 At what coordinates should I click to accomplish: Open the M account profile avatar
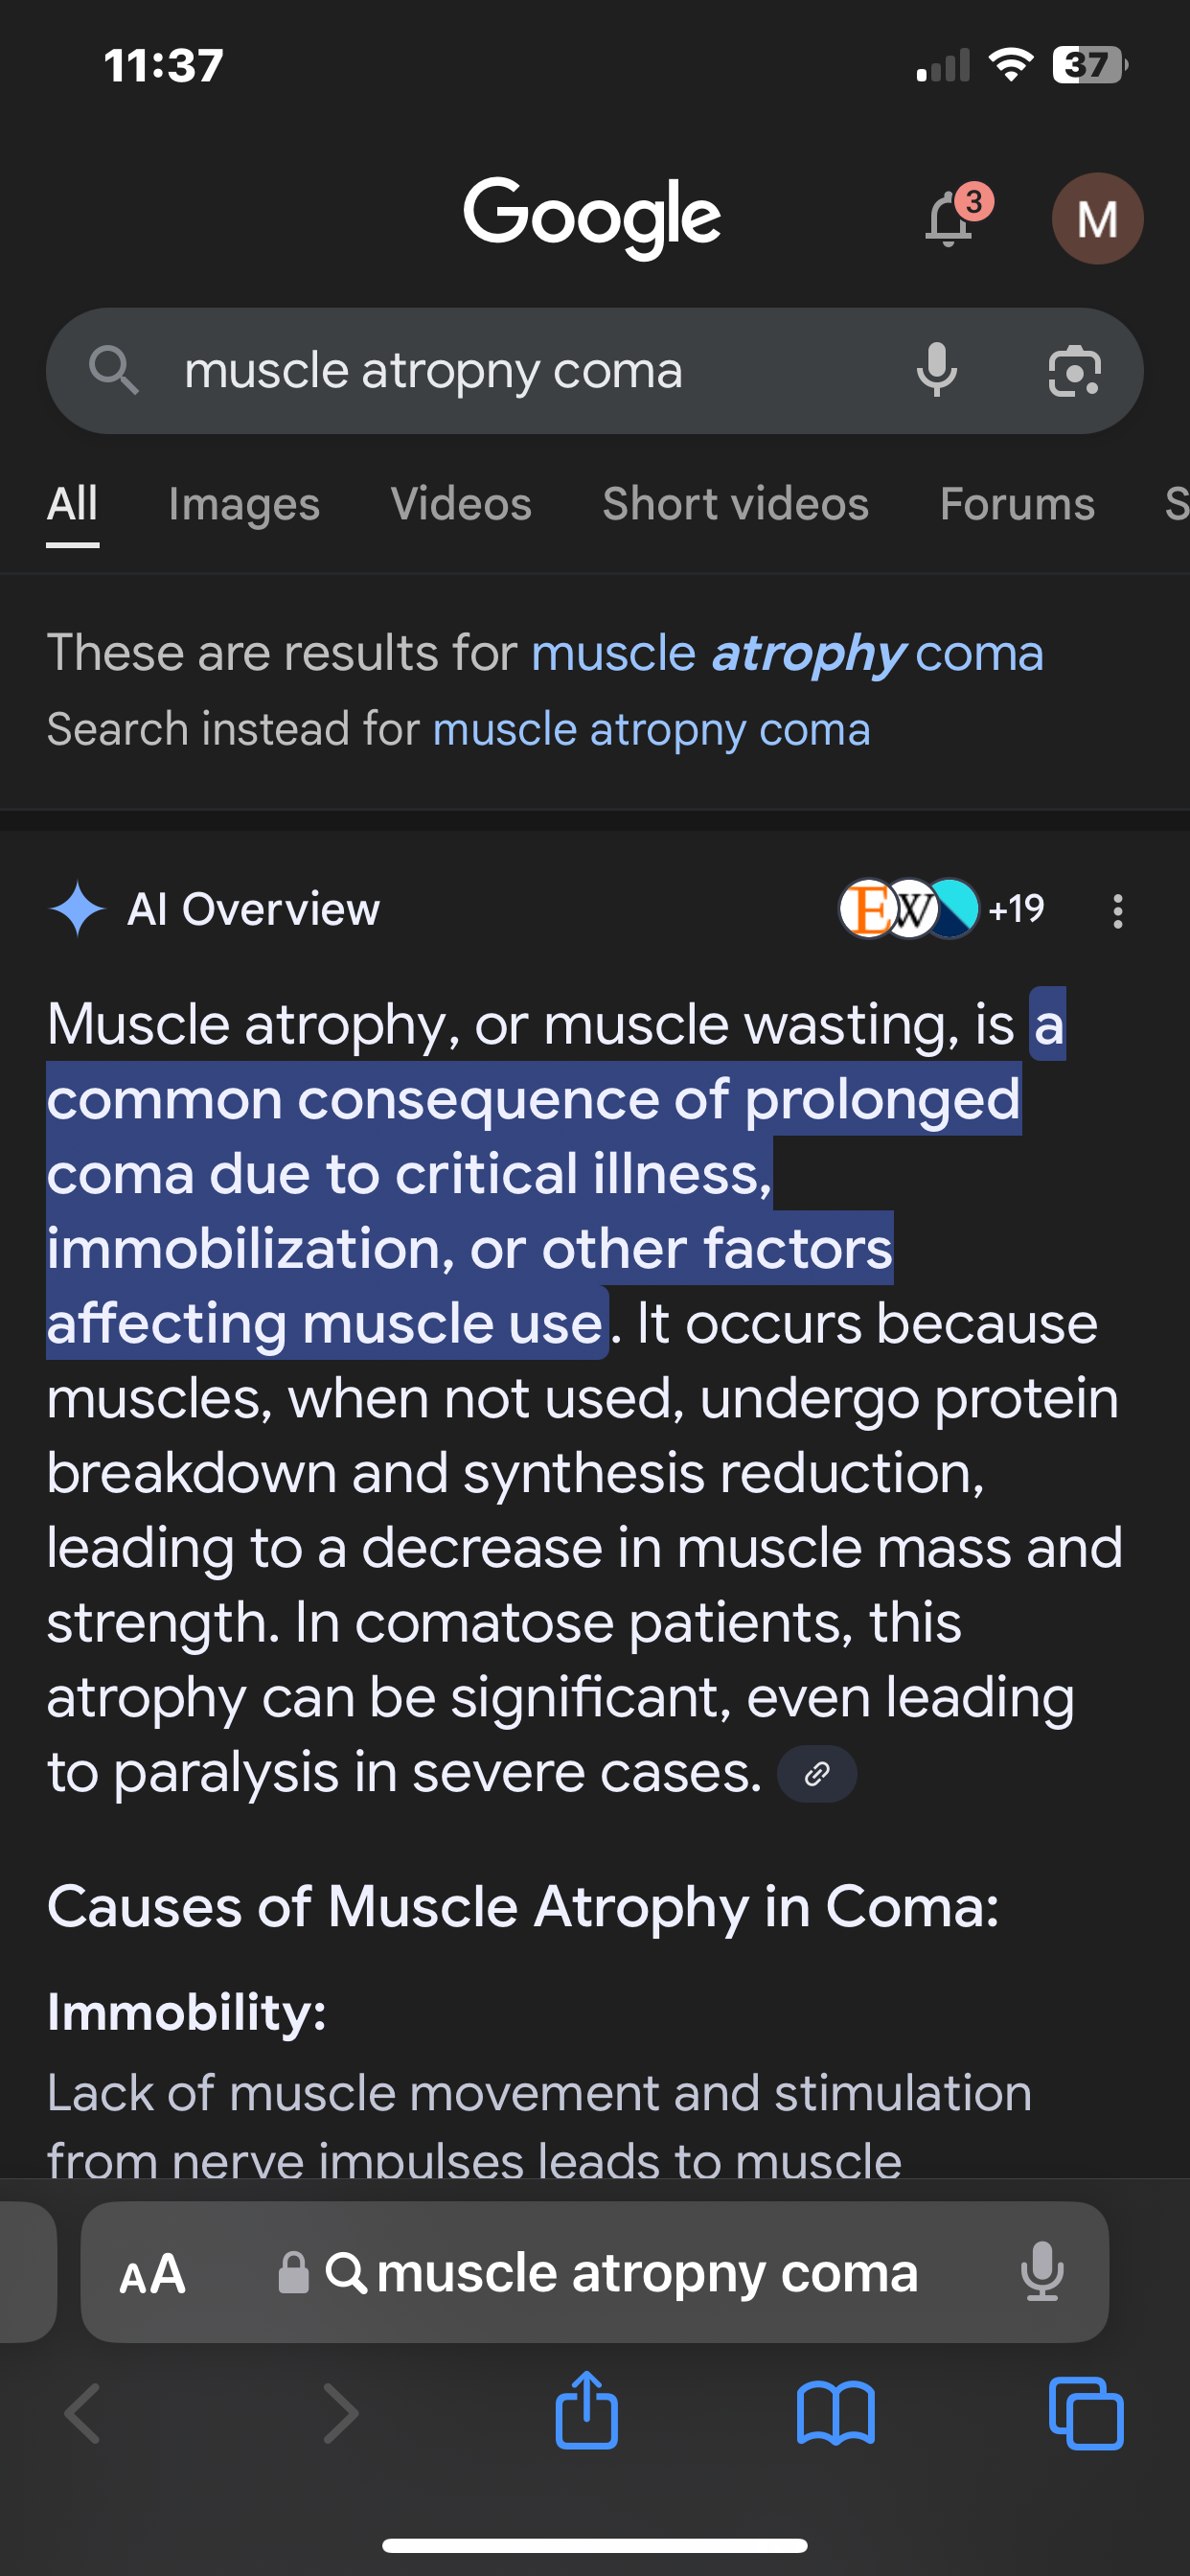tap(1097, 218)
